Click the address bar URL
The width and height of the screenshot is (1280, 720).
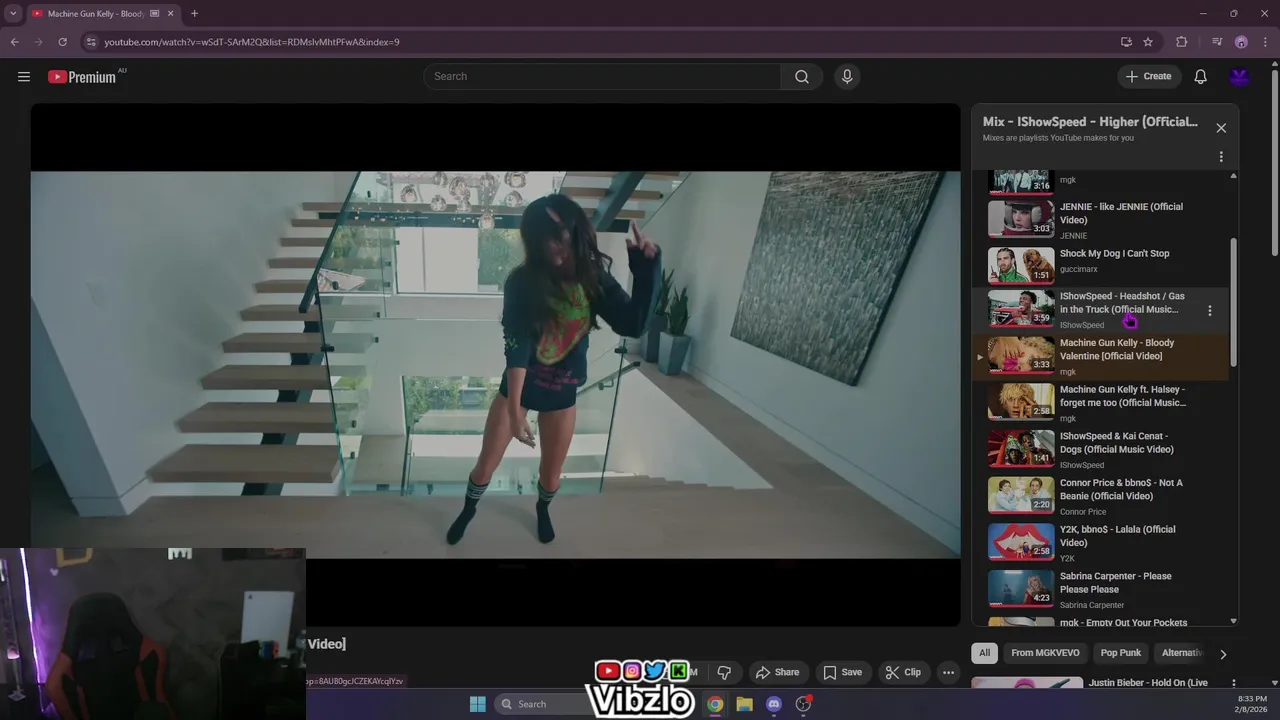[x=252, y=42]
